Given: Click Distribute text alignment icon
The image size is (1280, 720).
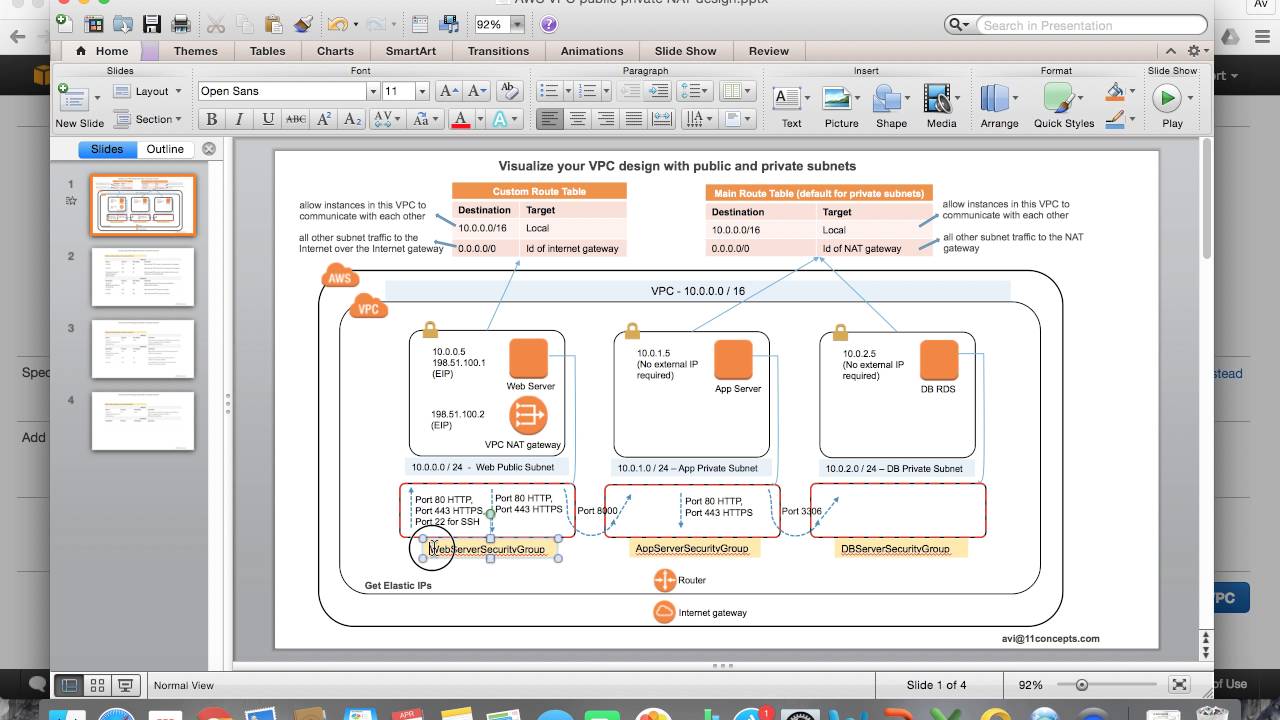Looking at the screenshot, I should 661,119.
